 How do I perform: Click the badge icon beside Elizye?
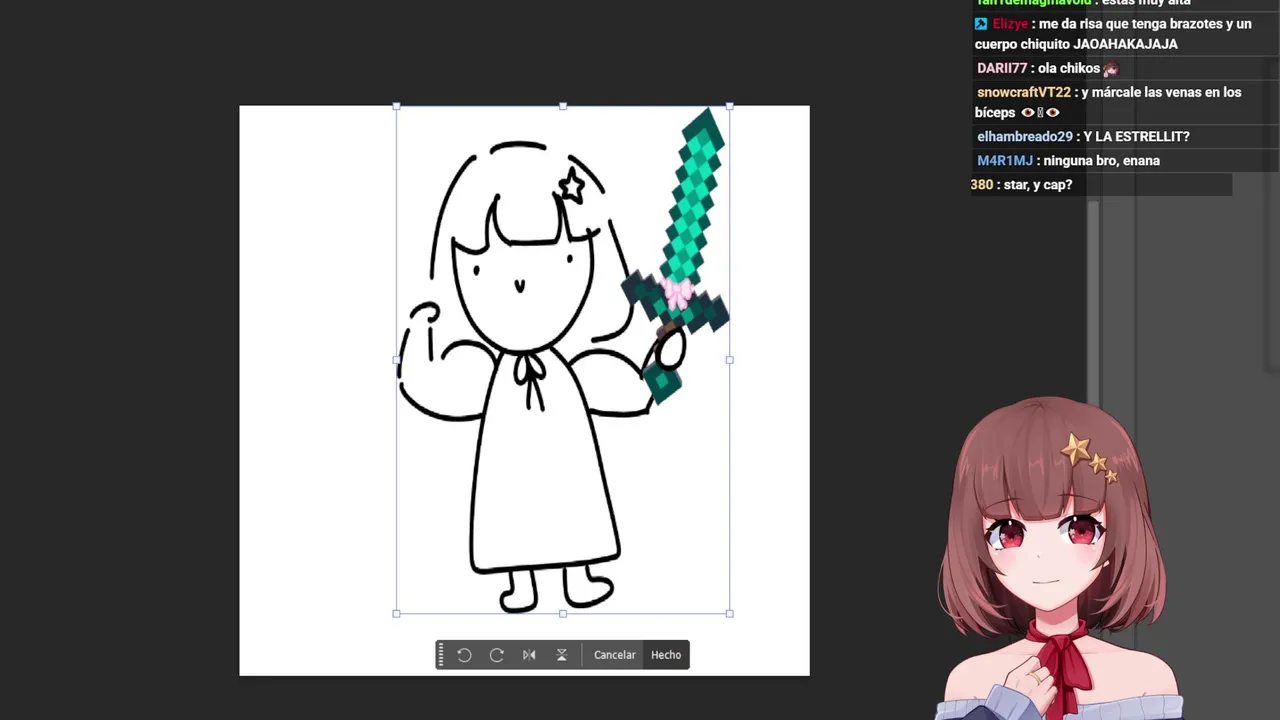click(x=981, y=24)
